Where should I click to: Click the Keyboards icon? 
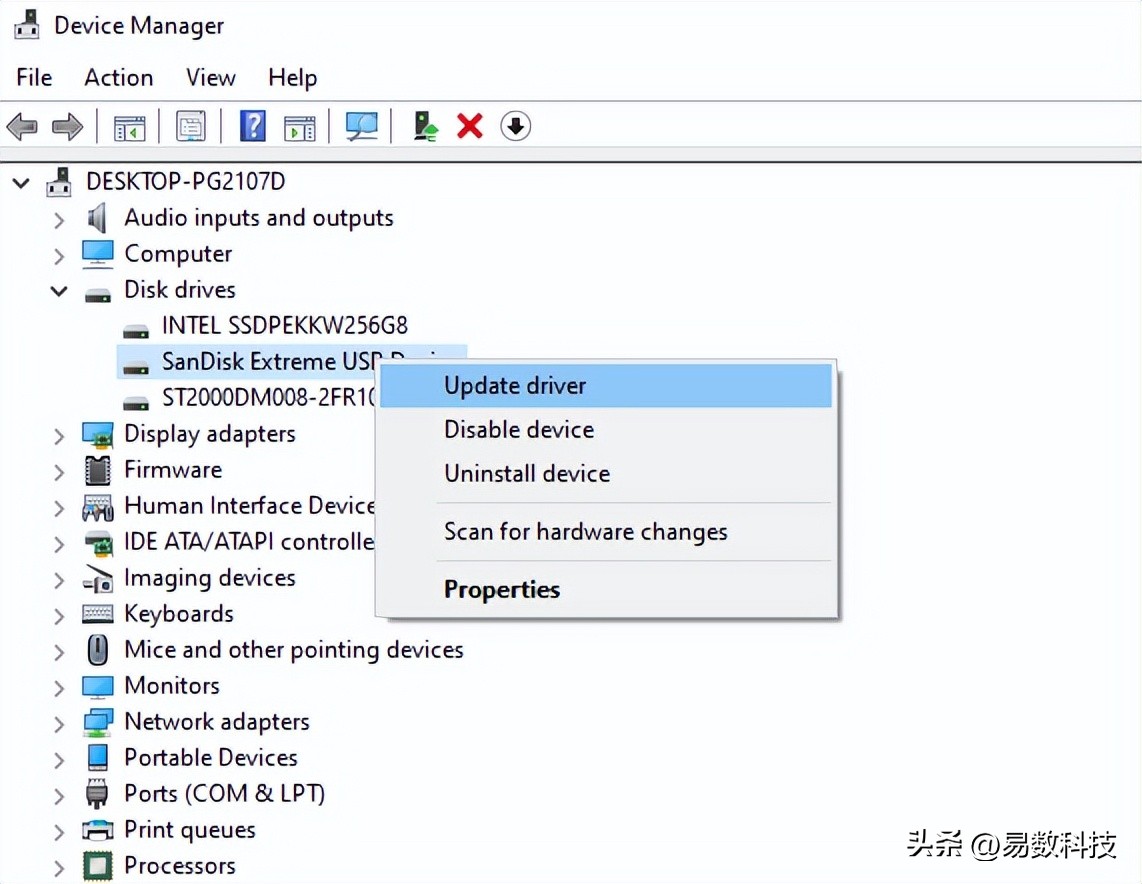coord(98,614)
